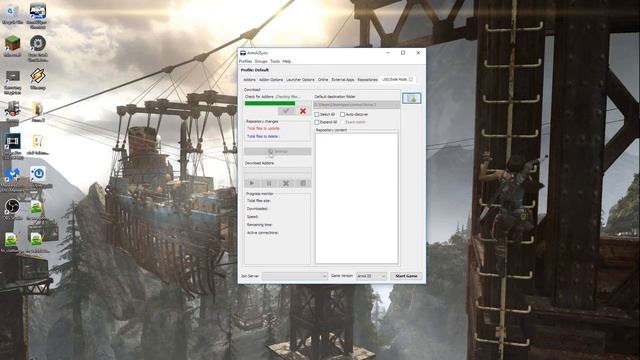Image resolution: width=640 pixels, height=360 pixels.
Task: Switch to the Repositories tab
Action: [x=367, y=80]
